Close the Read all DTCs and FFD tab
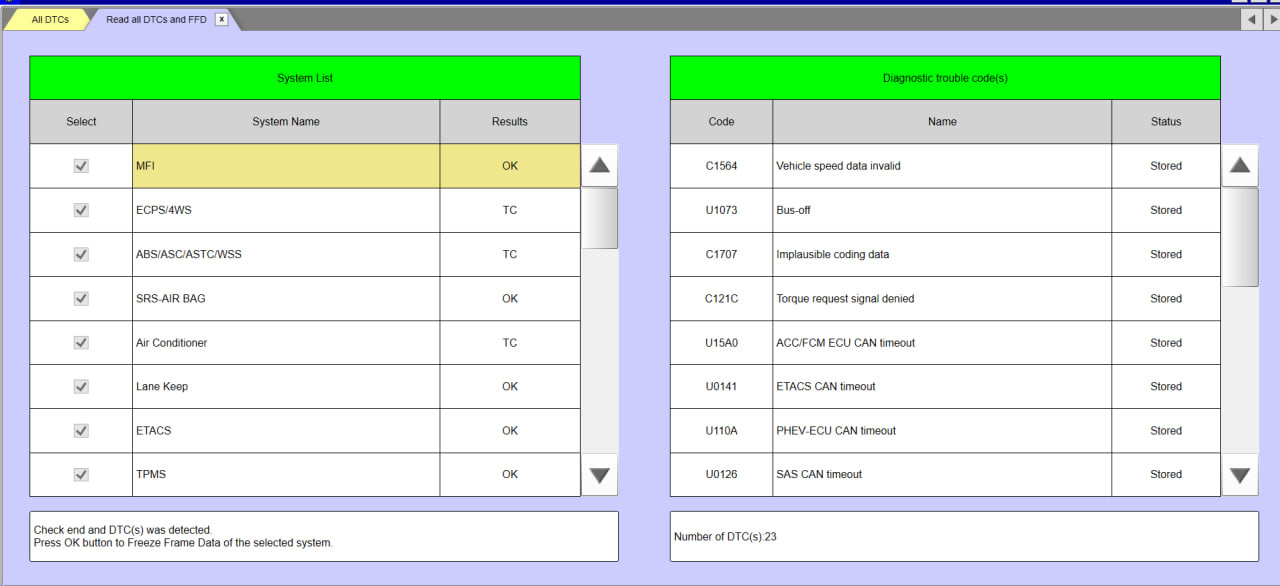 221,19
